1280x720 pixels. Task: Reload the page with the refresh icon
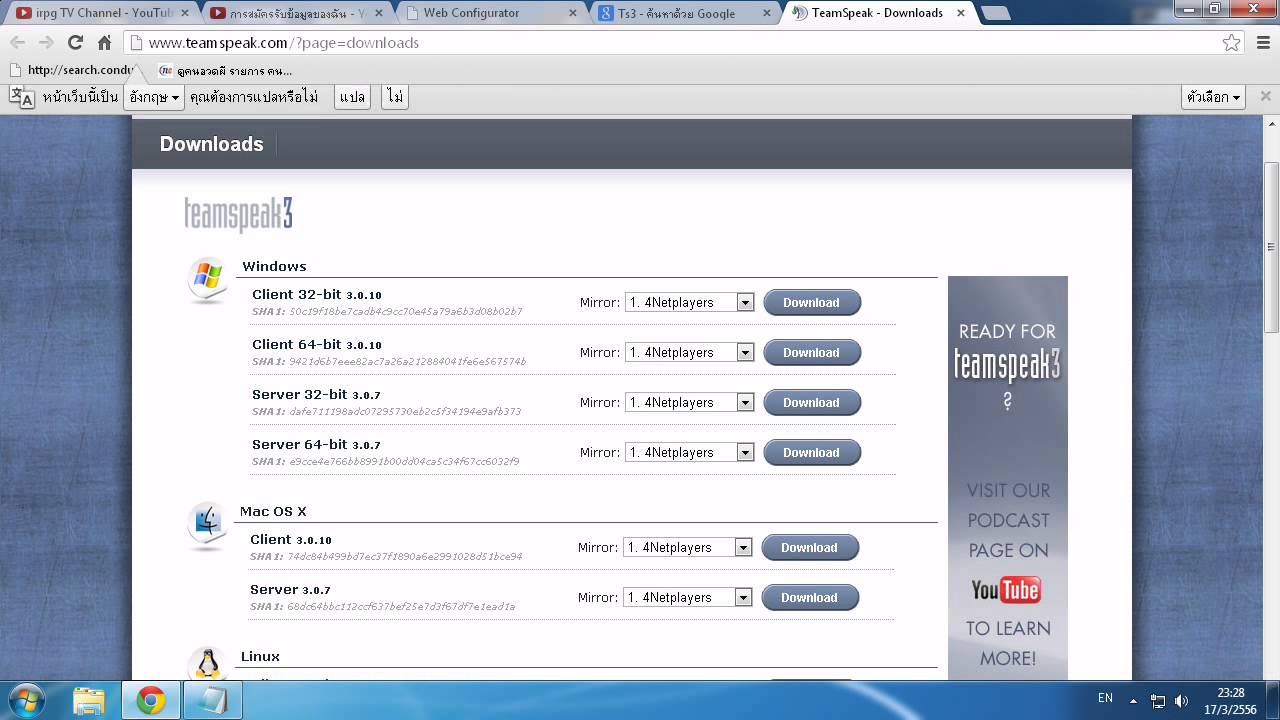[x=75, y=43]
